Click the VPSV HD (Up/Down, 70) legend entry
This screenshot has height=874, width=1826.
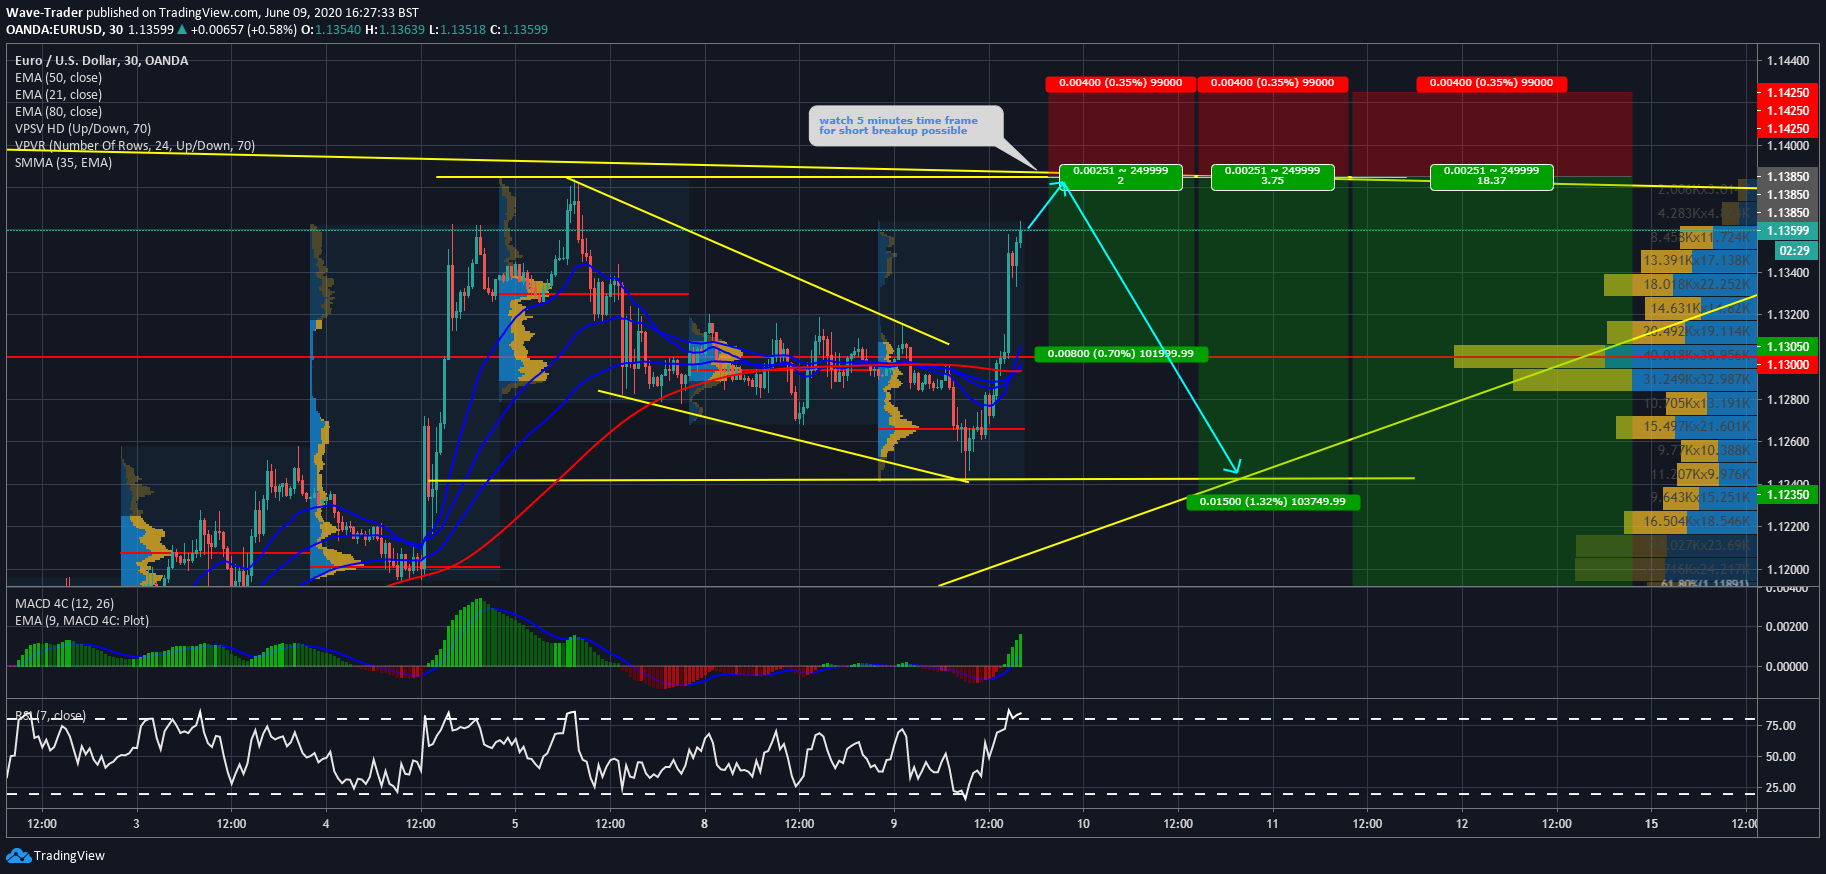[x=83, y=129]
